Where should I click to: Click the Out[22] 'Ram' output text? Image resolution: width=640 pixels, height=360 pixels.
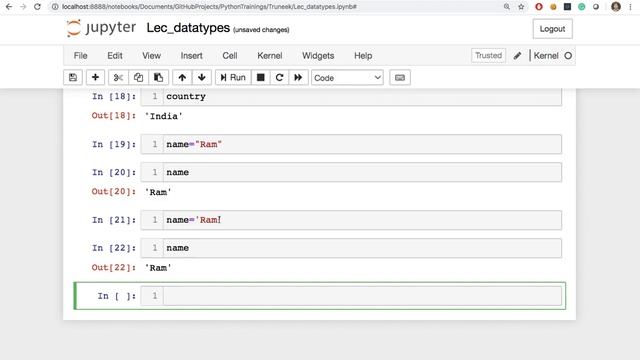[x=158, y=268]
